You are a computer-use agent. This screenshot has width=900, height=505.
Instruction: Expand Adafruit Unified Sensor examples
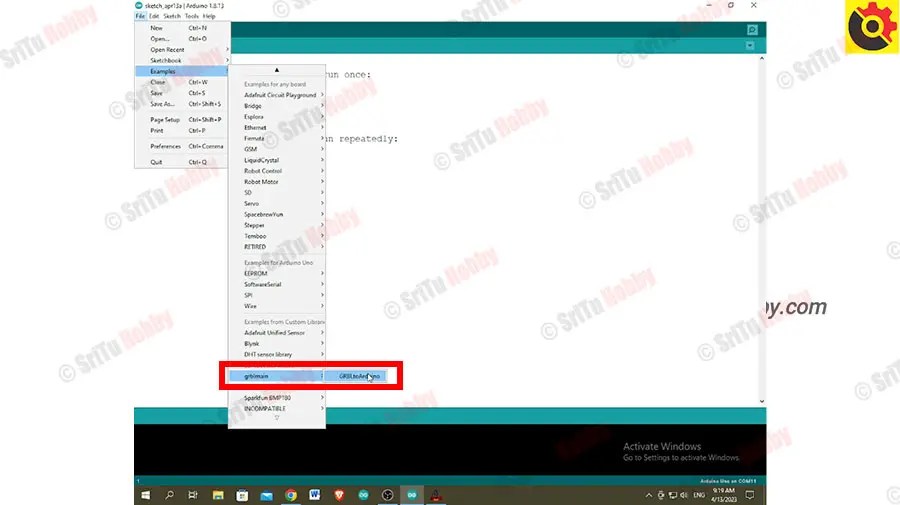(x=277, y=333)
